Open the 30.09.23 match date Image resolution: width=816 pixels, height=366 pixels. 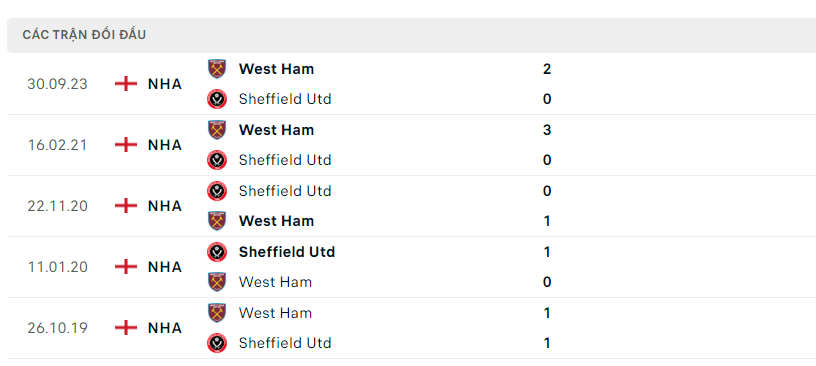57,84
